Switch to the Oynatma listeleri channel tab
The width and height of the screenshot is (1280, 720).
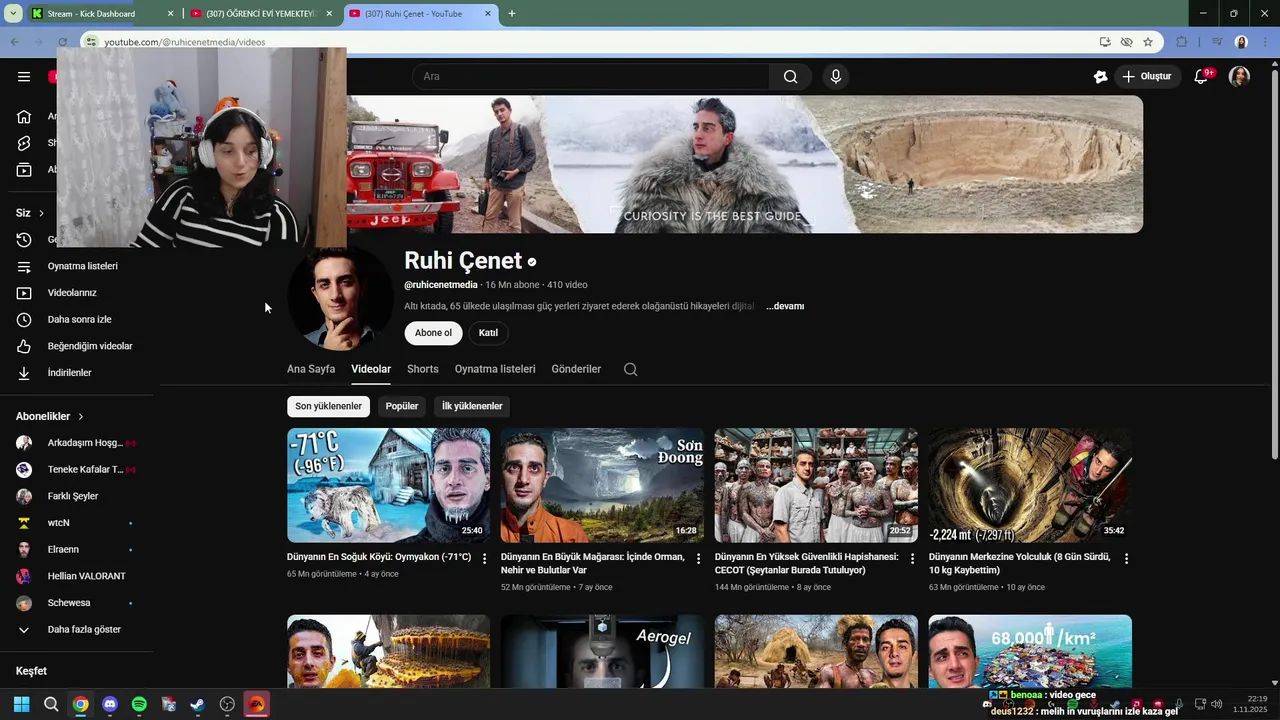495,369
